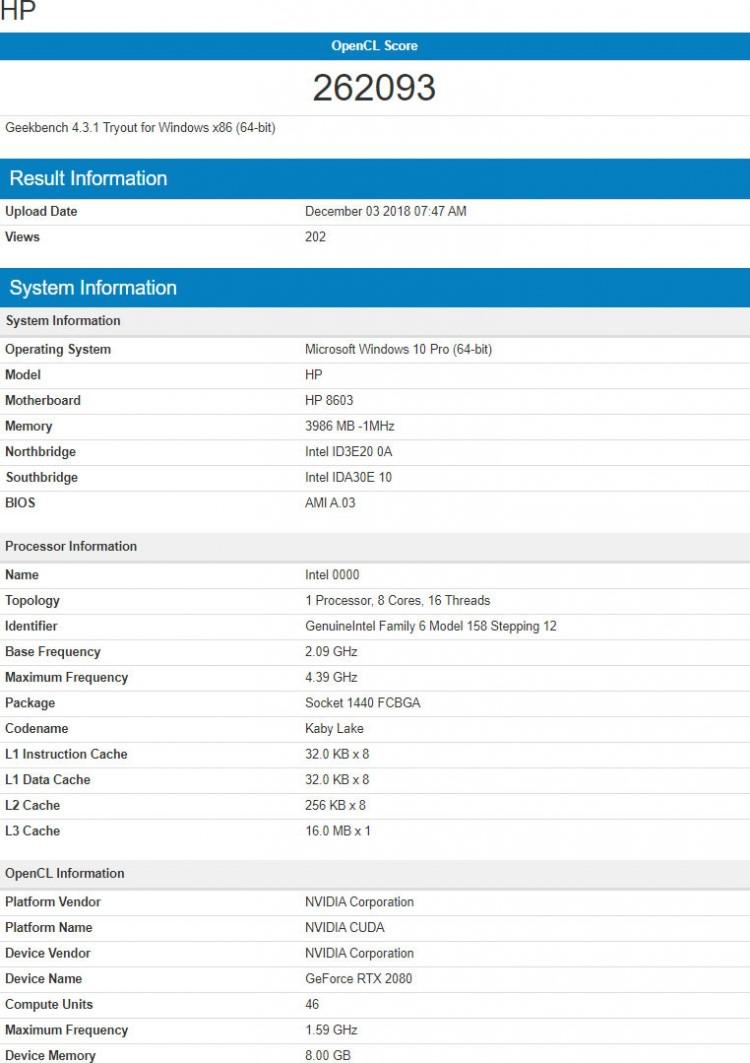Viewport: 750px width, 1063px height.
Task: Click the Topology row value
Action: 397,601
